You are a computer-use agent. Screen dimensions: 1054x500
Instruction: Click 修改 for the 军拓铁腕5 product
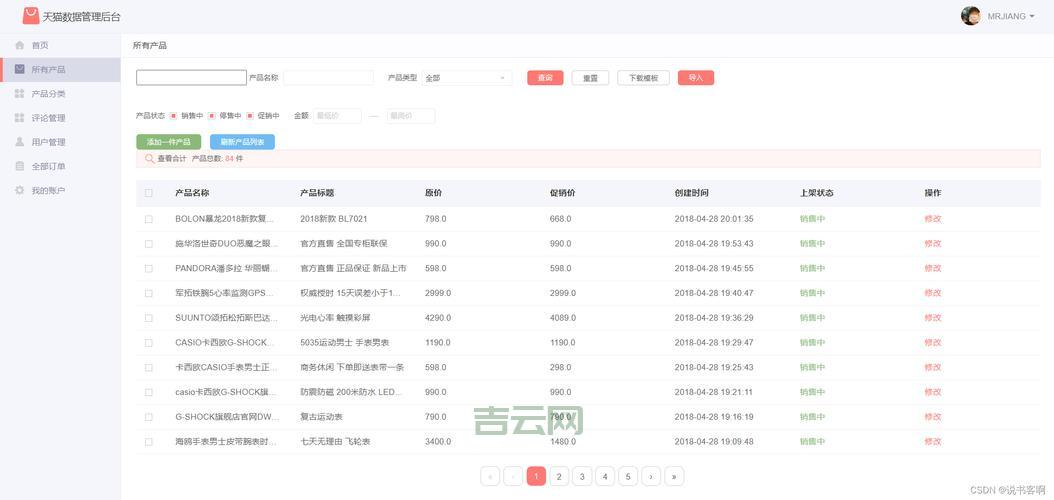[933, 293]
